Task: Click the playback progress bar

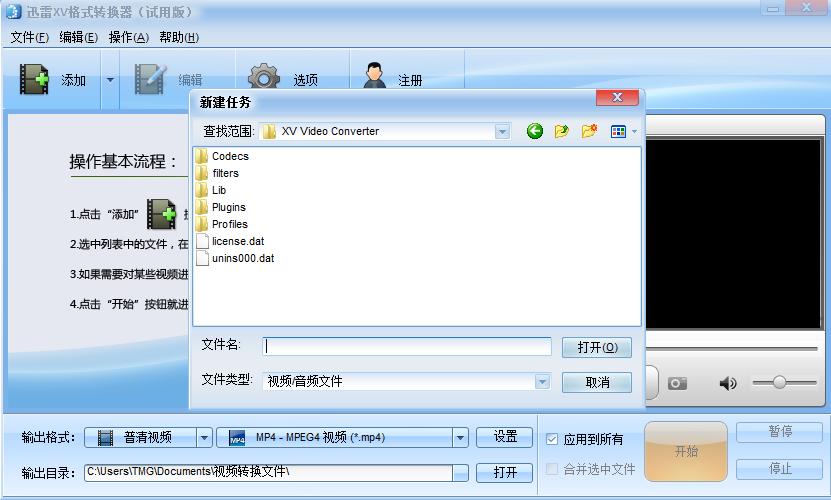Action: (x=731, y=349)
